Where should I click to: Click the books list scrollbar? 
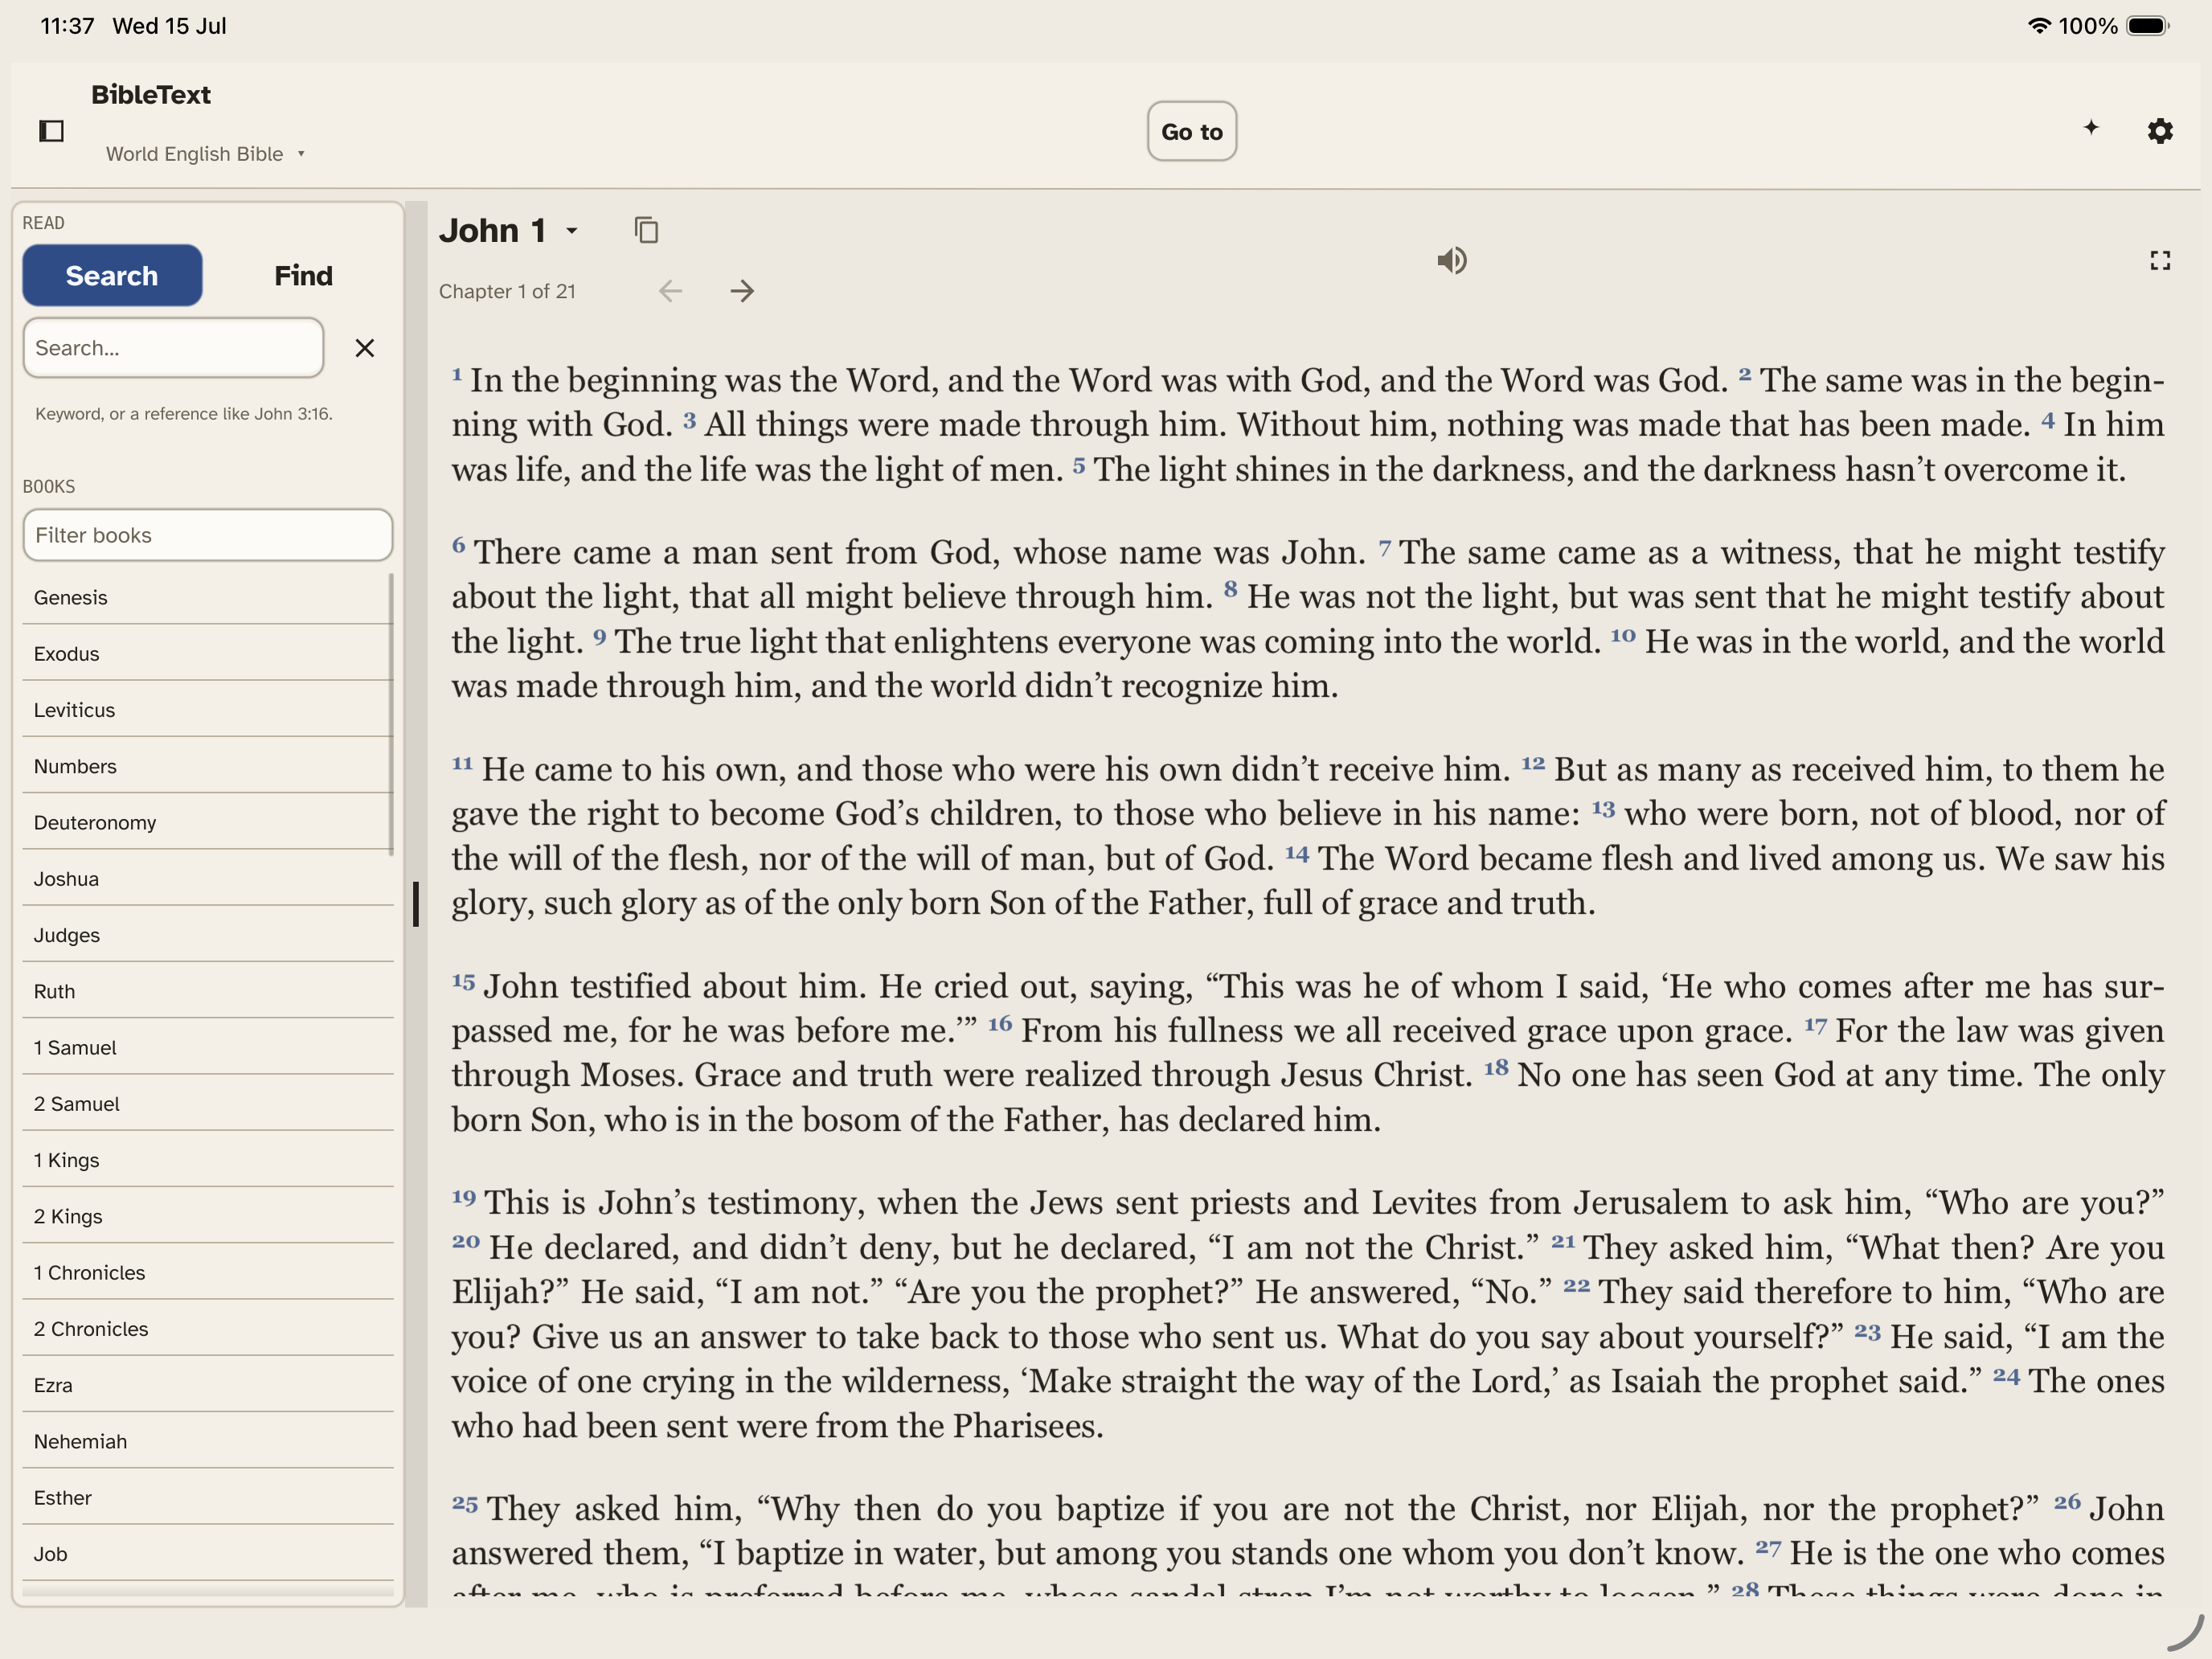pyautogui.click(x=391, y=714)
